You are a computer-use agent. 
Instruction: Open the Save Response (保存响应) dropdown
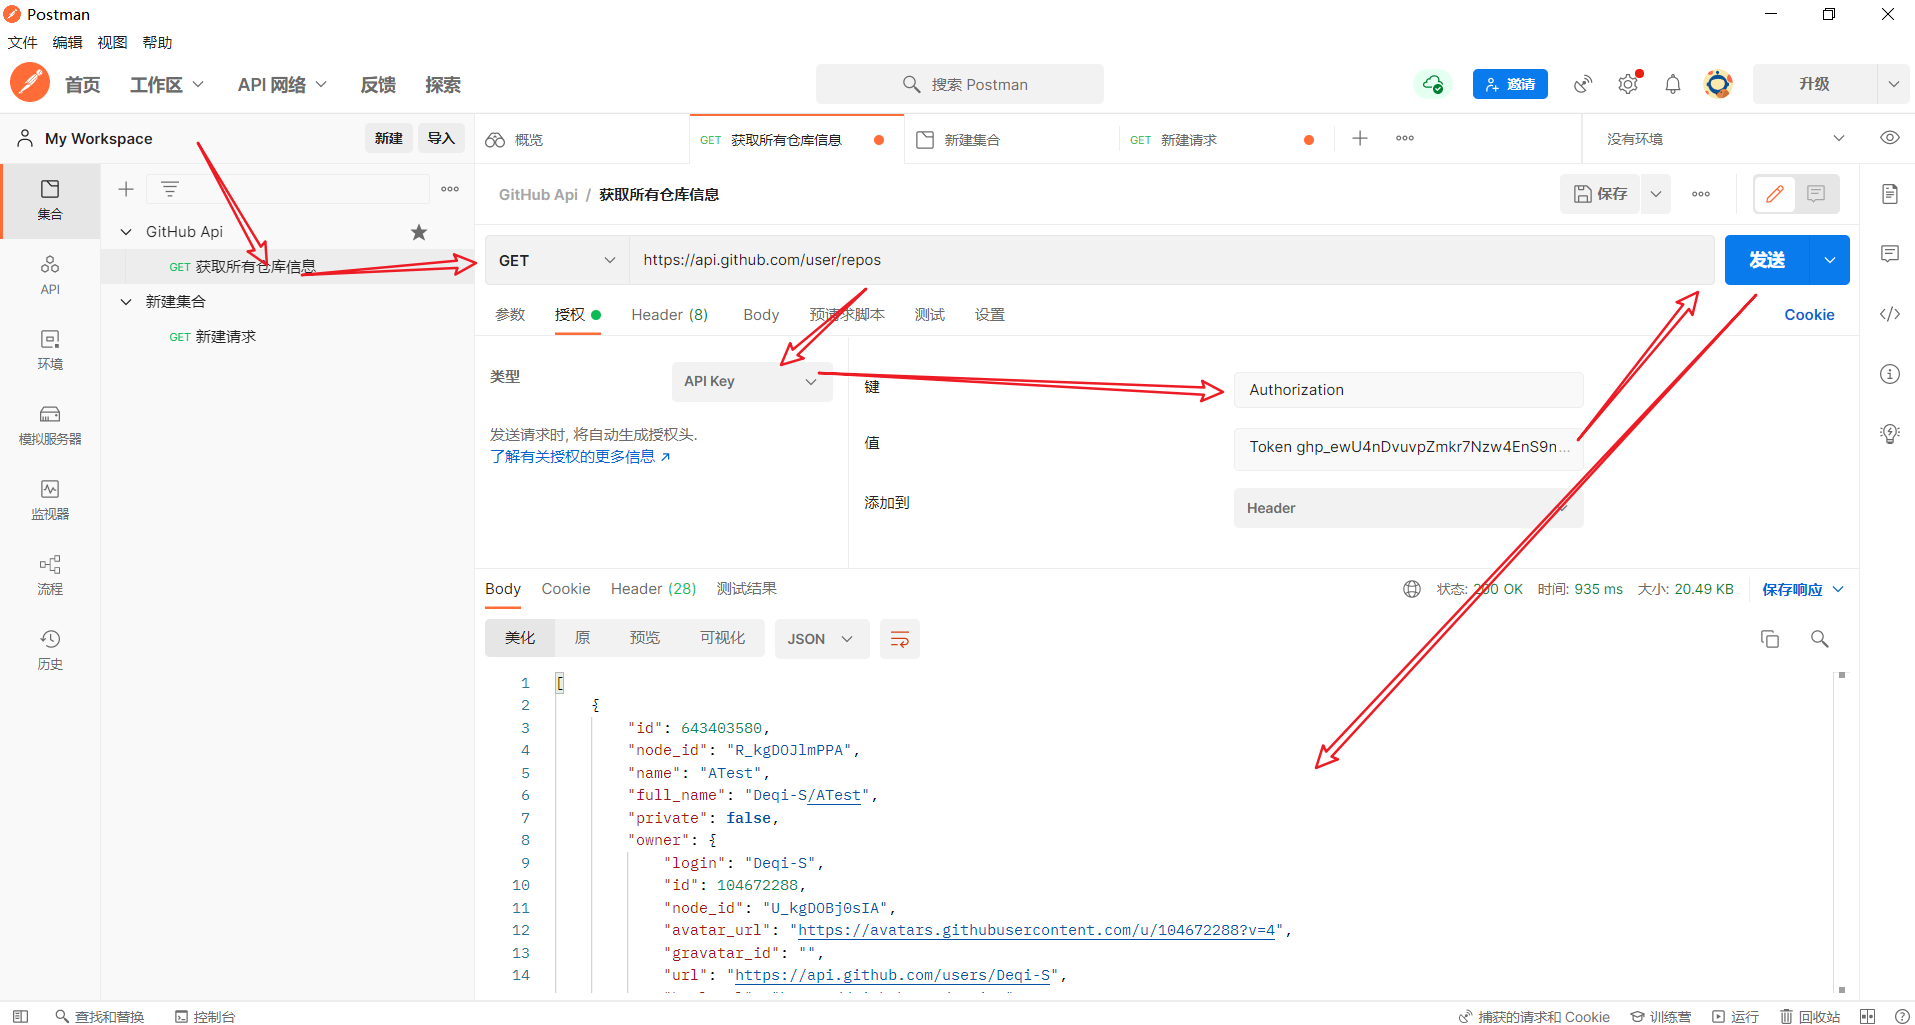pos(1802,589)
